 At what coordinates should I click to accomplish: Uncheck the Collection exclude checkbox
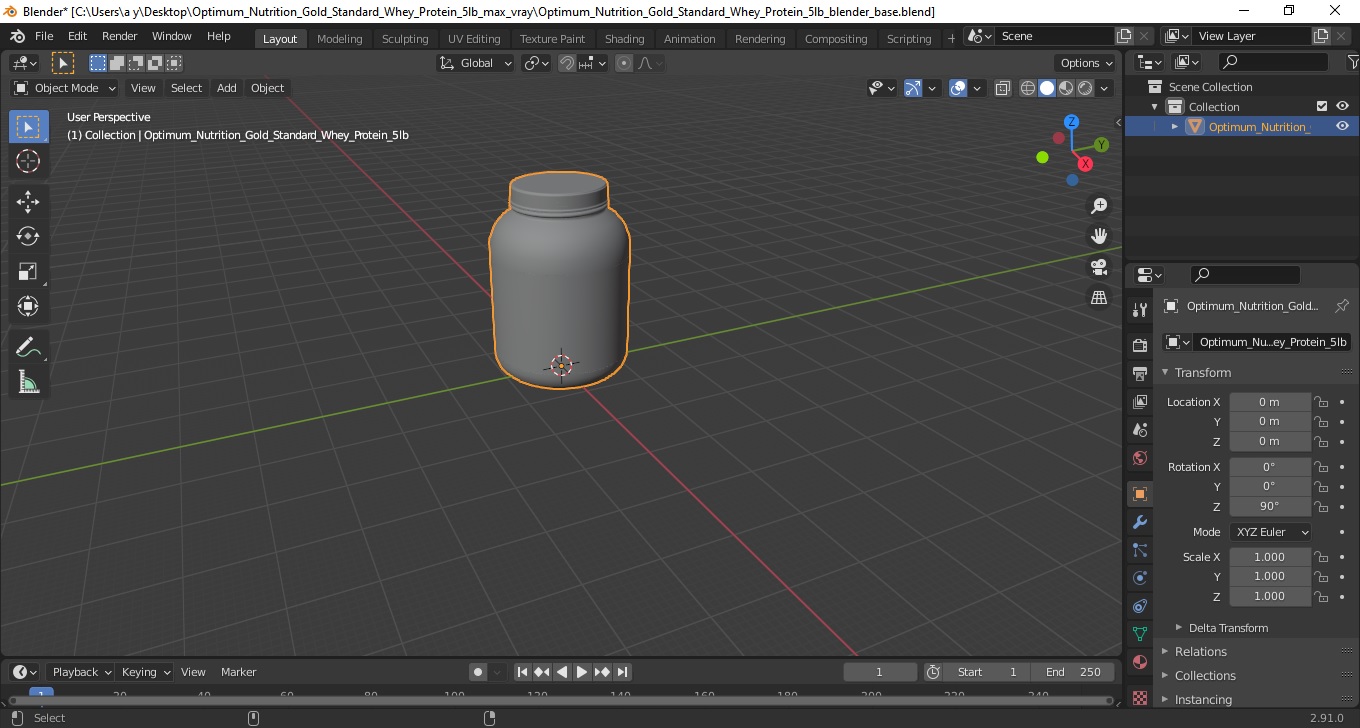click(x=1322, y=106)
